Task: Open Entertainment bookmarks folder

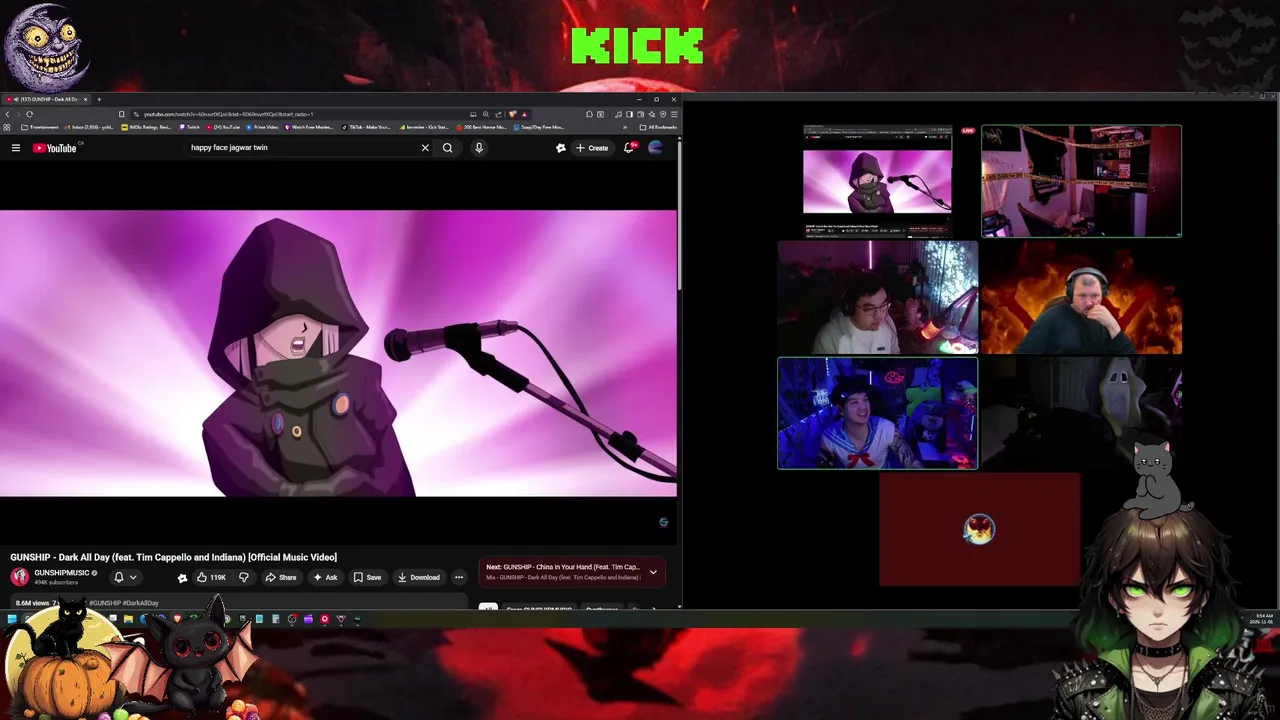Action: click(x=39, y=127)
